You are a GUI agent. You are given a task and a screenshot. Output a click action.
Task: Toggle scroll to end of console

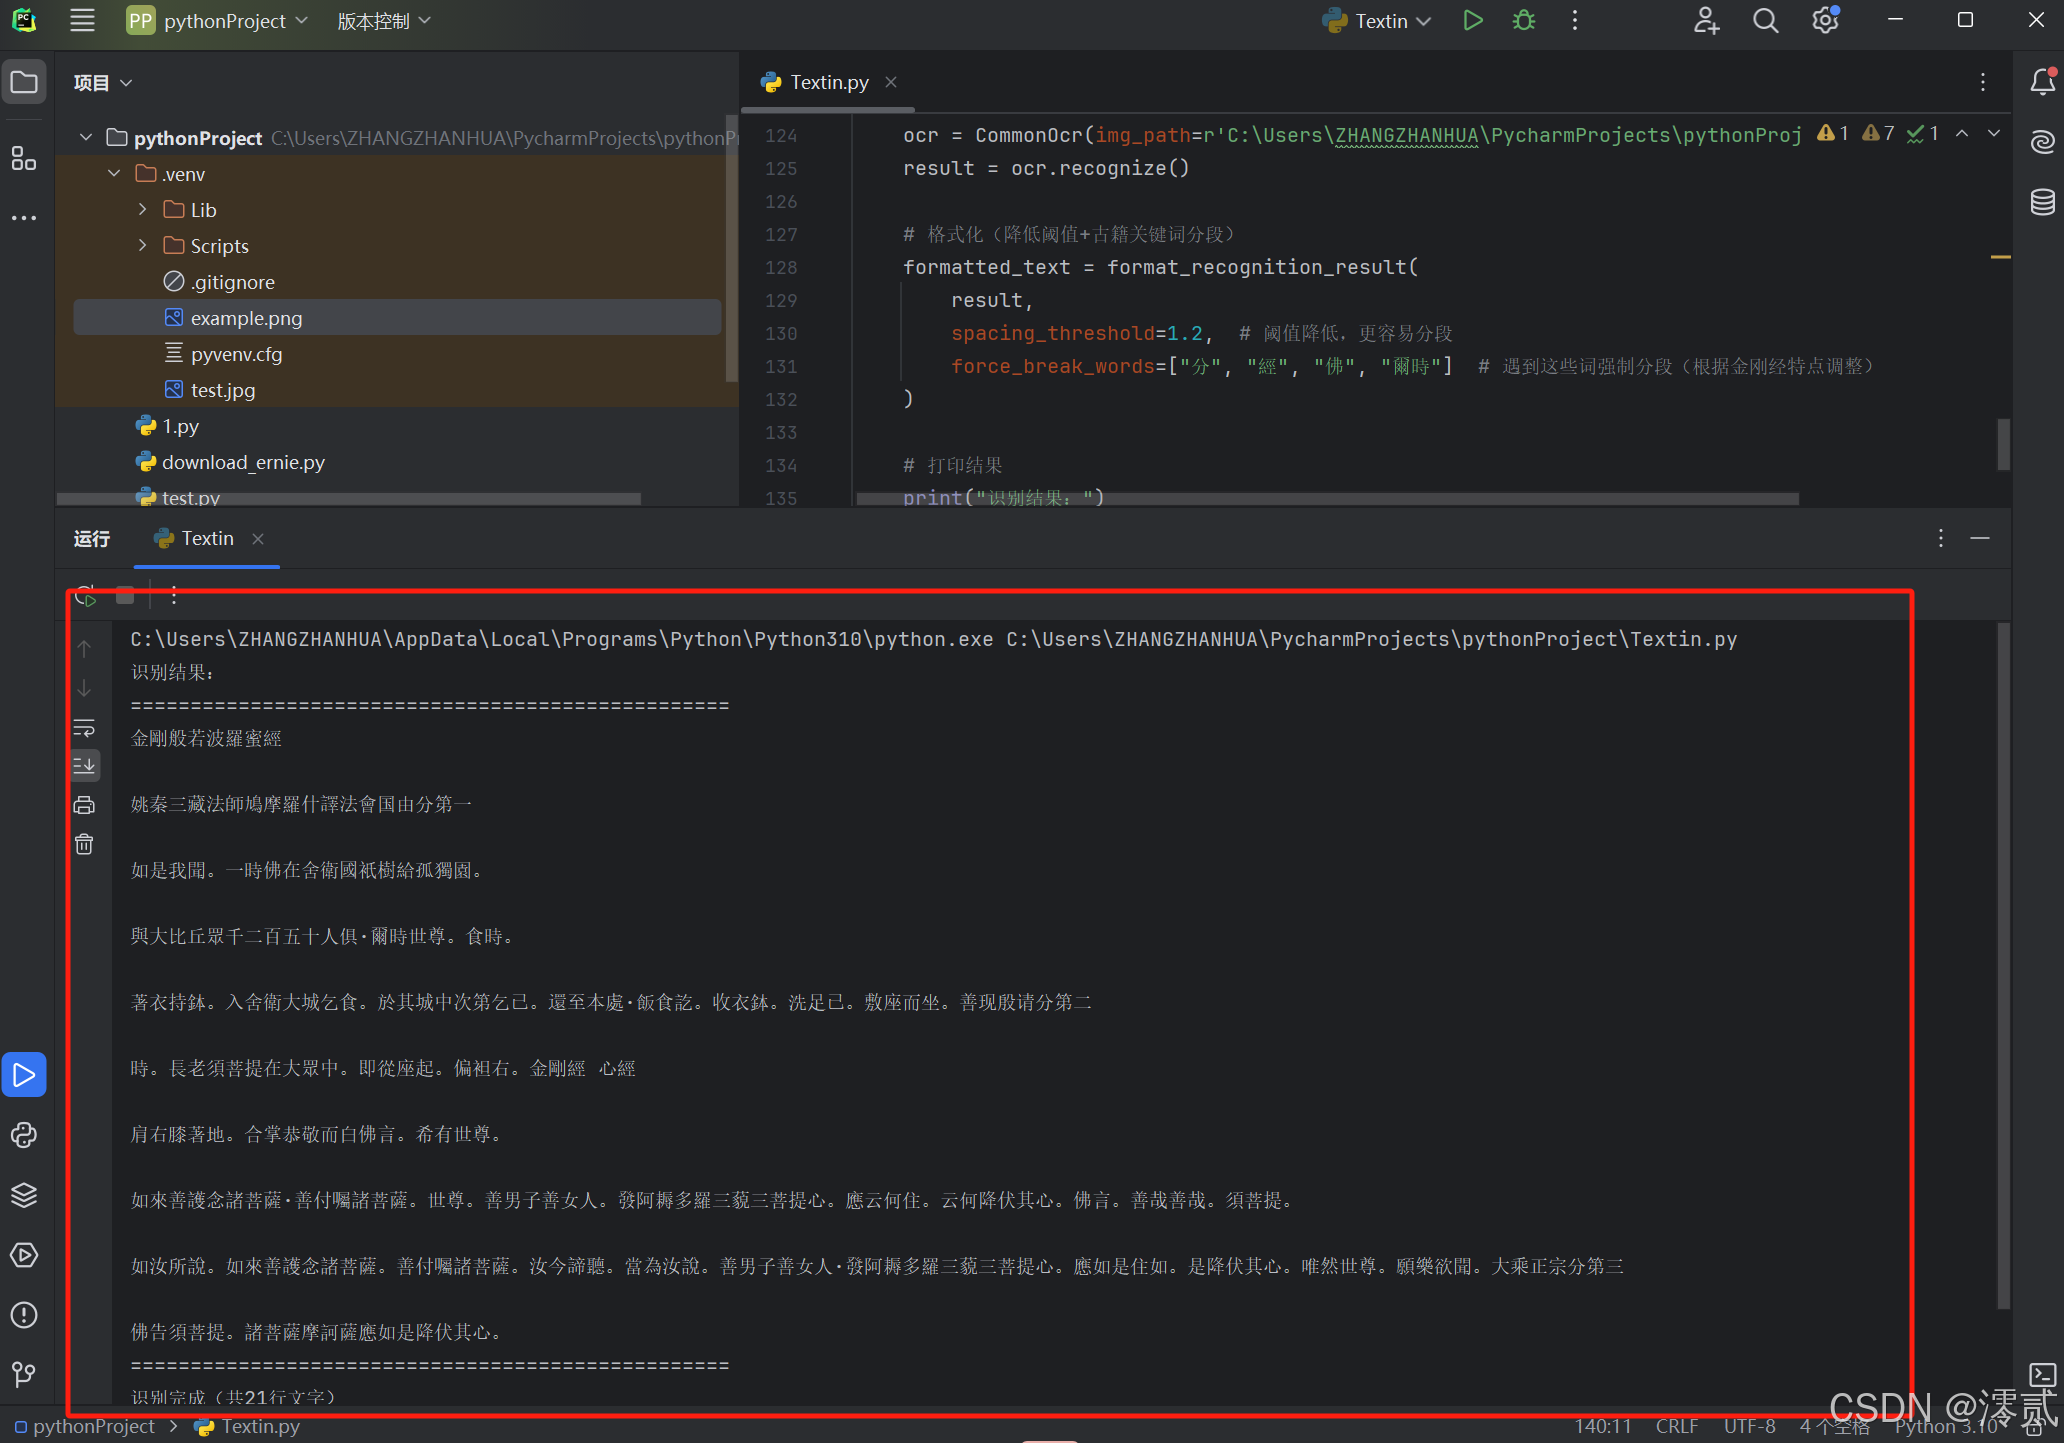point(85,766)
